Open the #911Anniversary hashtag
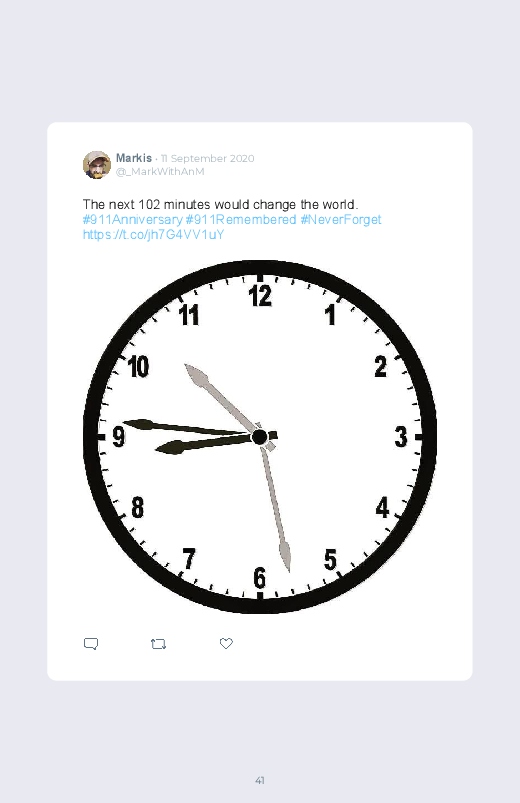The width and height of the screenshot is (520, 803). point(133,220)
